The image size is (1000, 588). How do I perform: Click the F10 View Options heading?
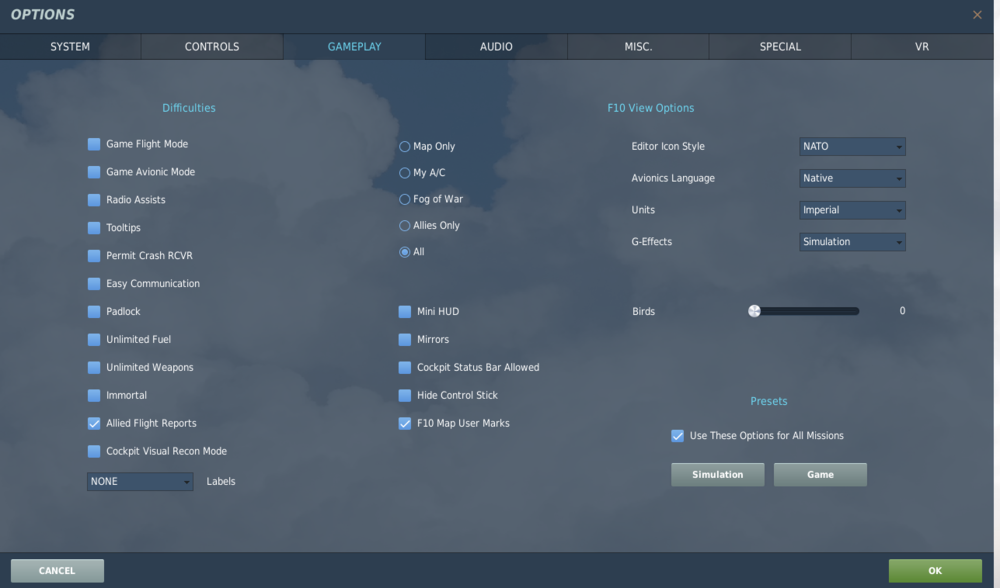(x=651, y=108)
